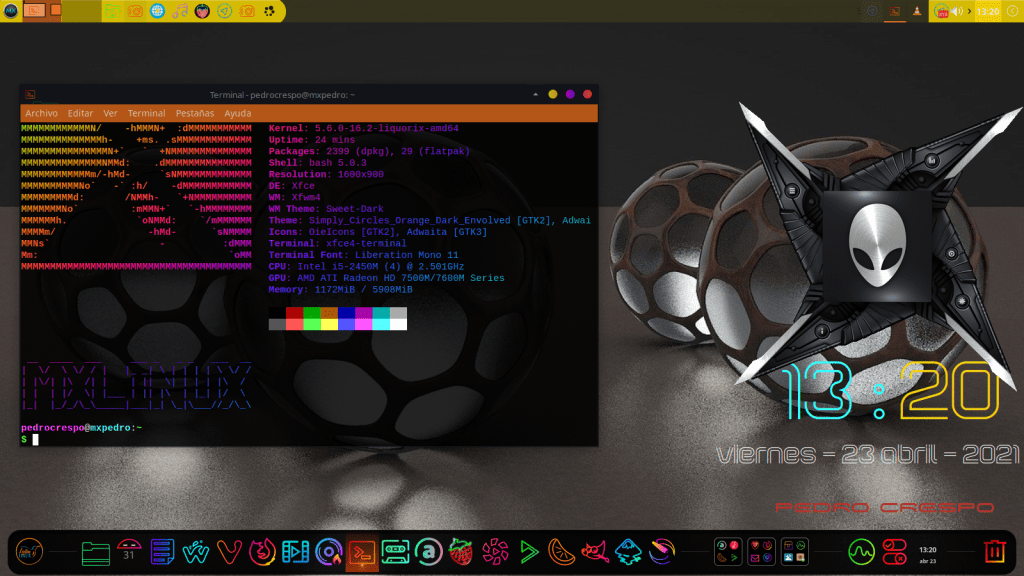Viewport: 1024px width, 576px height.
Task: Open the trash can in the dock
Action: pos(994,551)
